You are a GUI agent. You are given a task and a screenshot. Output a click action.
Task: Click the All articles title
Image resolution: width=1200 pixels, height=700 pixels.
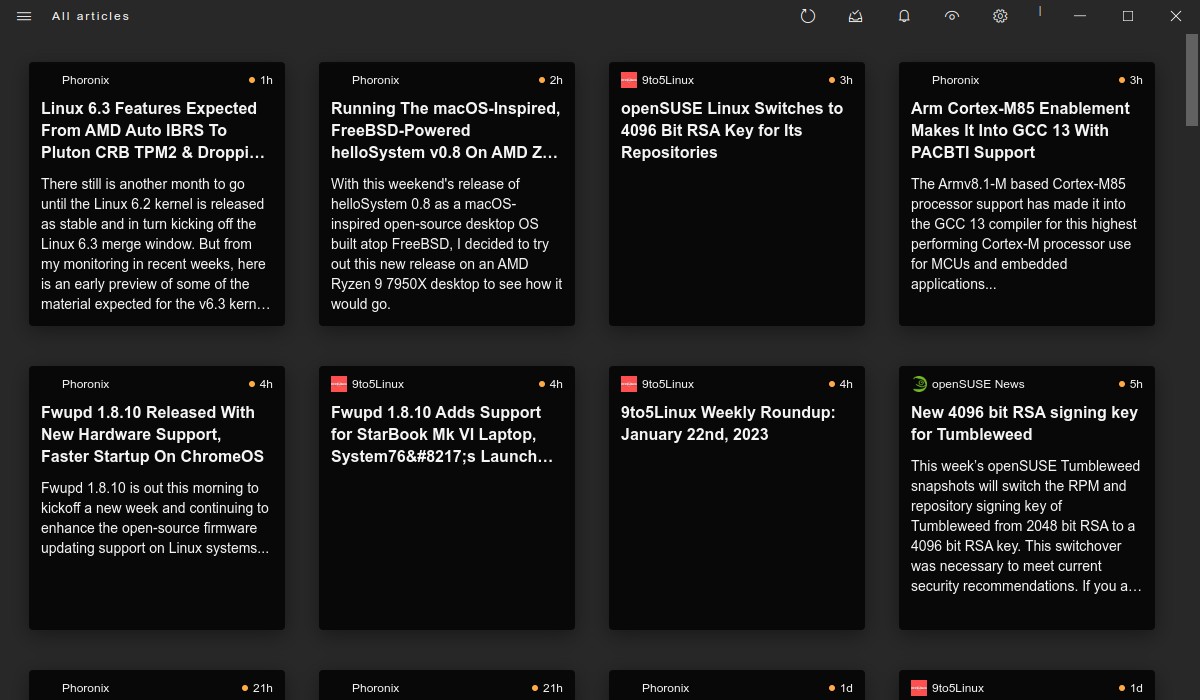(x=91, y=16)
